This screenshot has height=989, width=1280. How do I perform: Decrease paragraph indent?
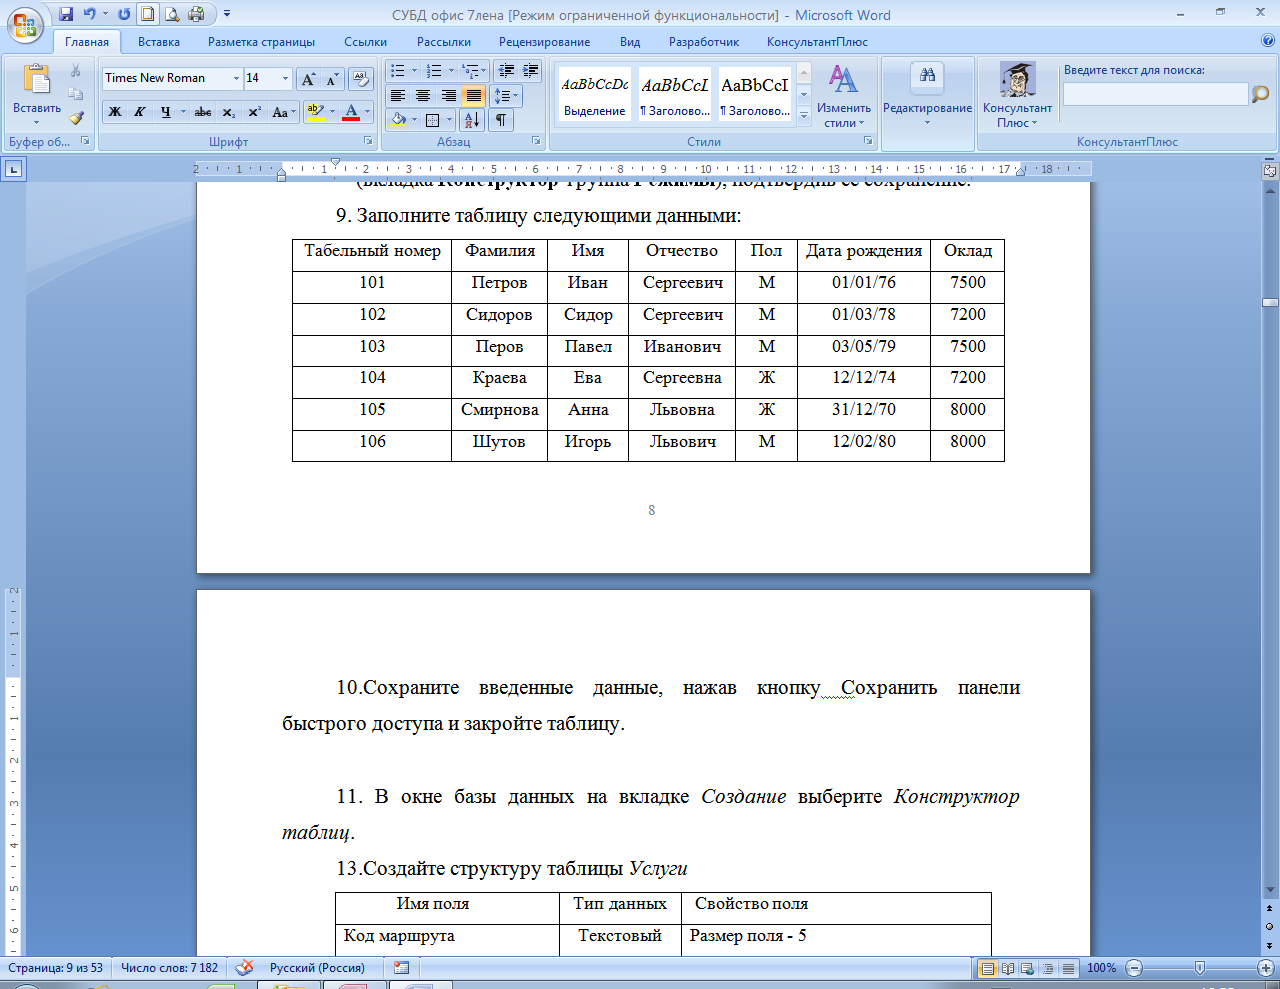tap(506, 70)
